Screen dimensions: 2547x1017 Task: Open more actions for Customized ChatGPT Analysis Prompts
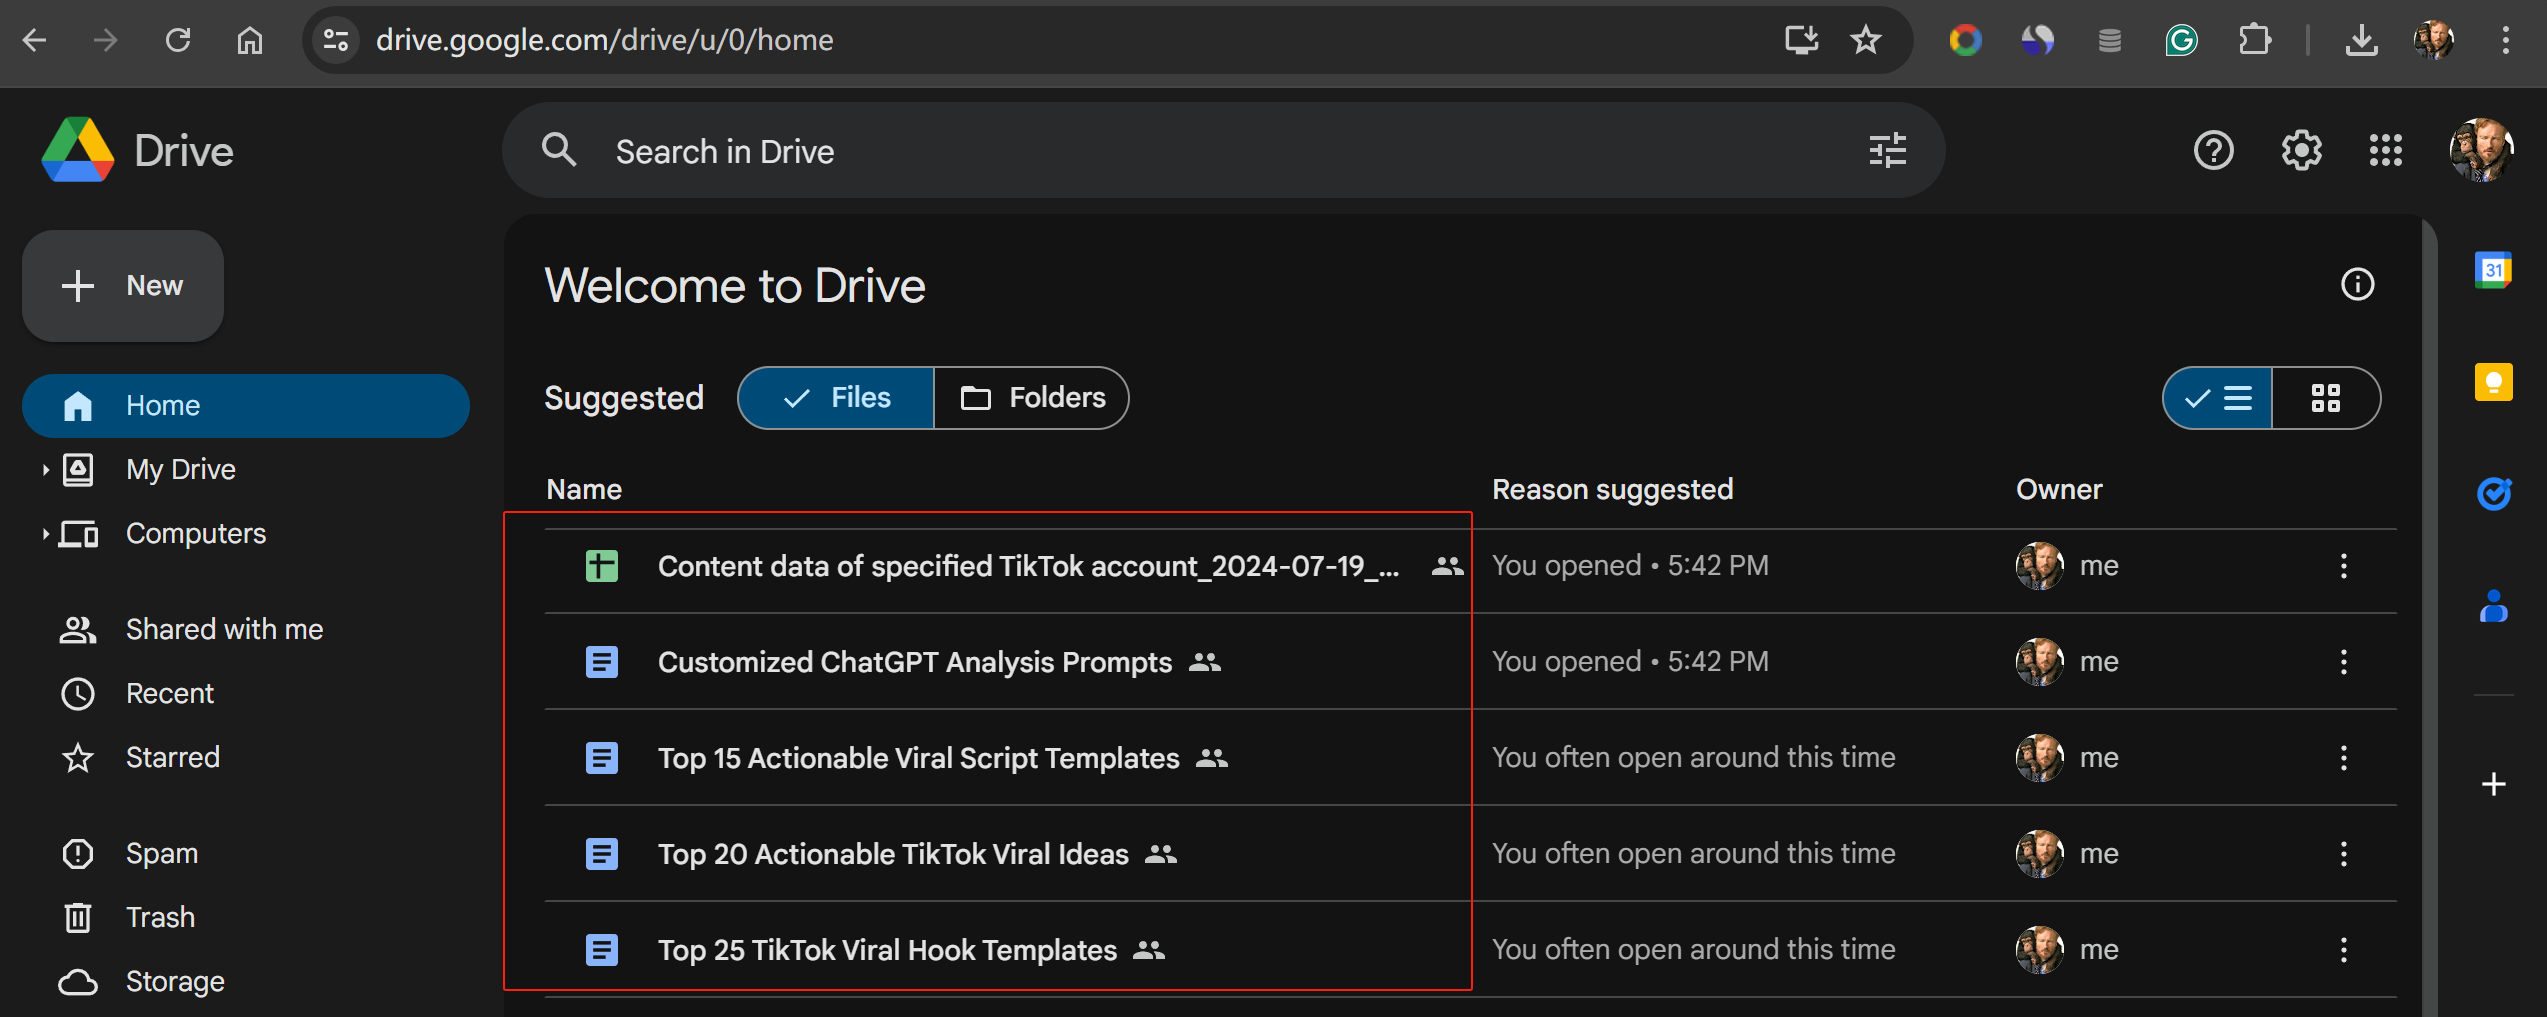click(2343, 662)
